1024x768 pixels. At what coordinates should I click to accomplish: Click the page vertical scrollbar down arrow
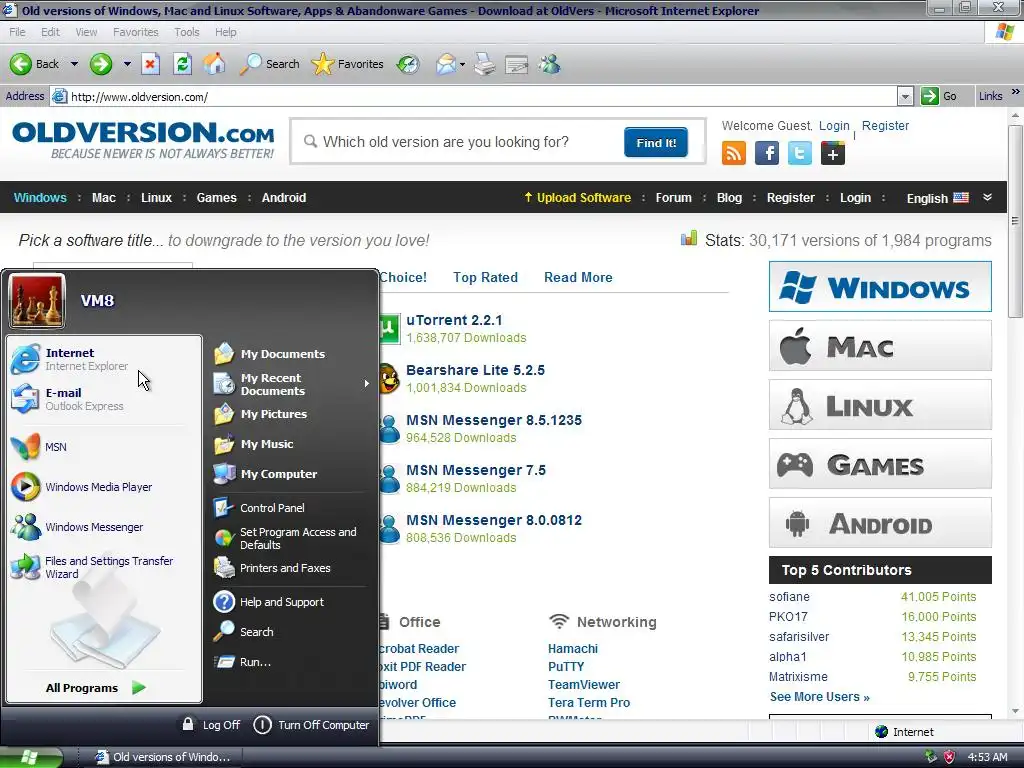point(1016,711)
